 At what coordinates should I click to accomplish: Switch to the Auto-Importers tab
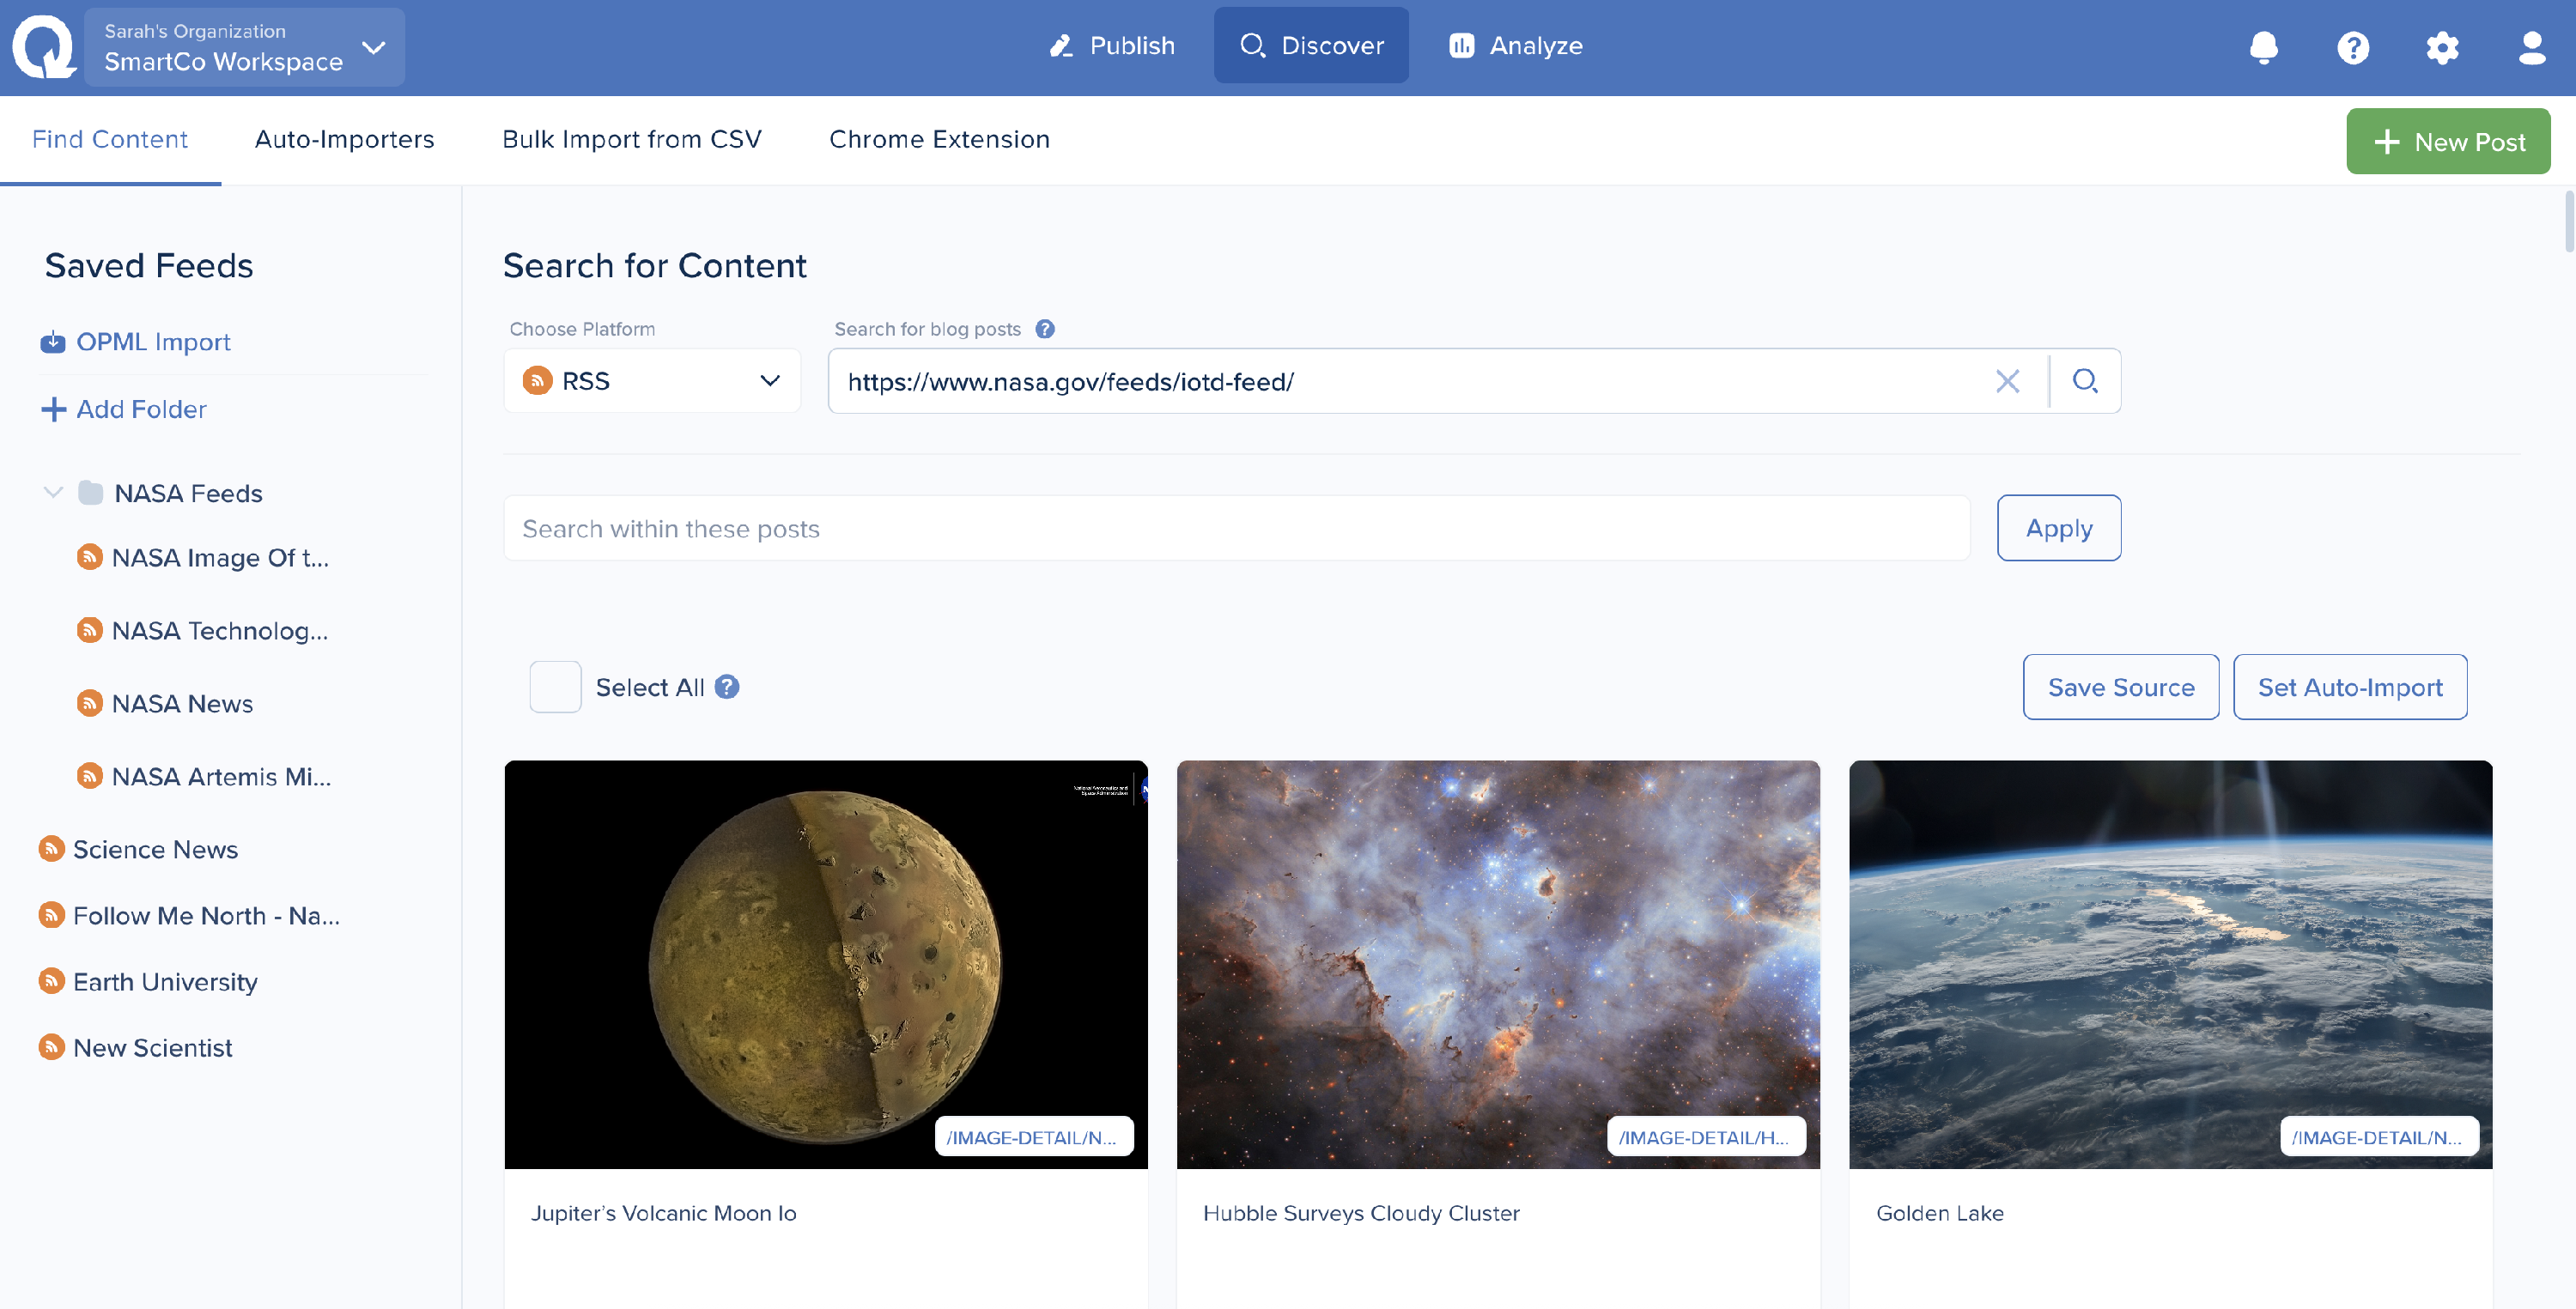click(x=344, y=139)
